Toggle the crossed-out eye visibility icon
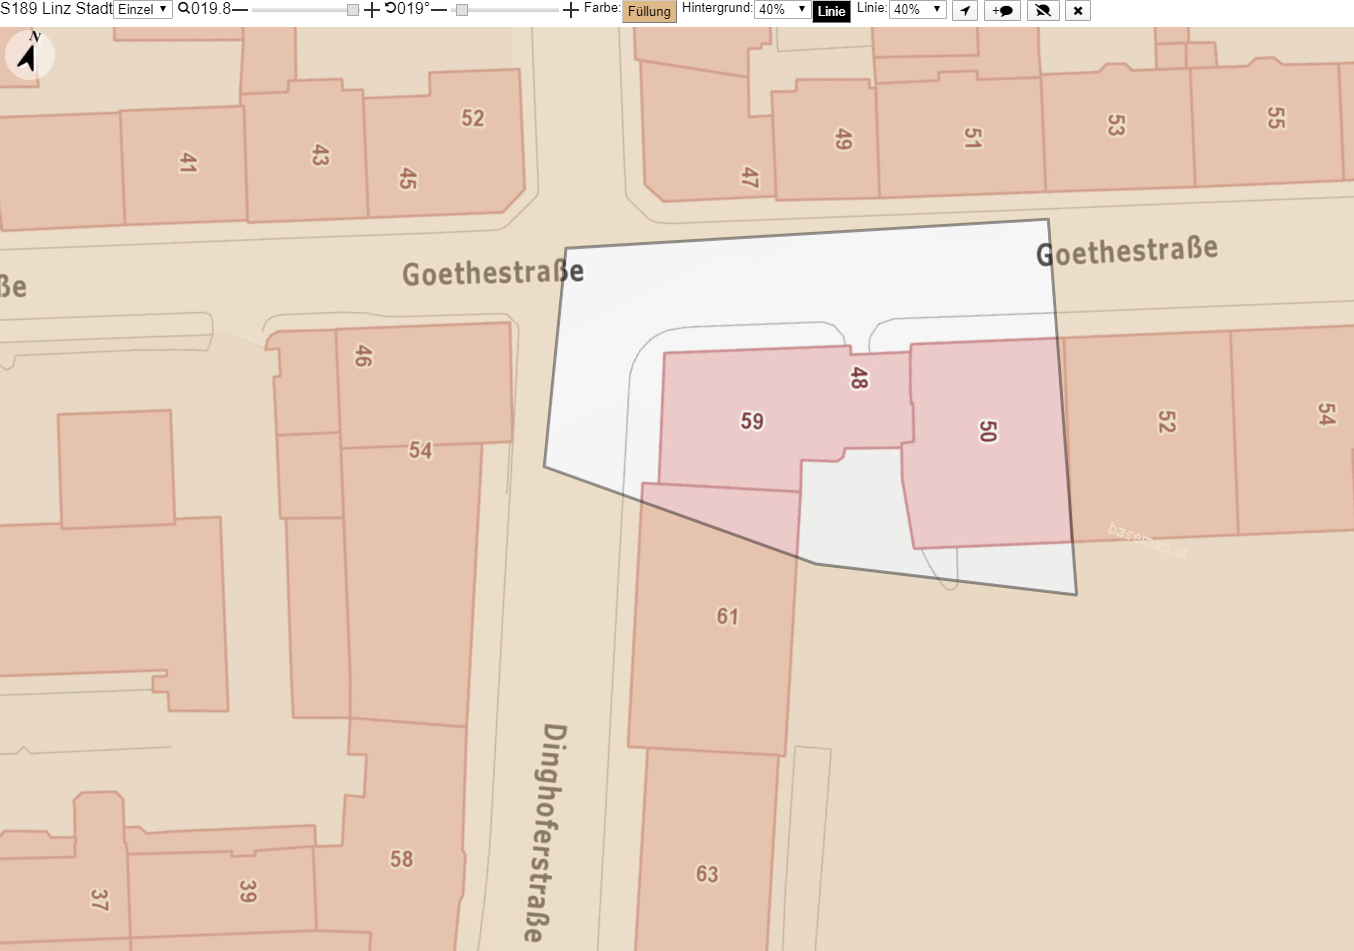This screenshot has height=951, width=1354. pos(1043,10)
